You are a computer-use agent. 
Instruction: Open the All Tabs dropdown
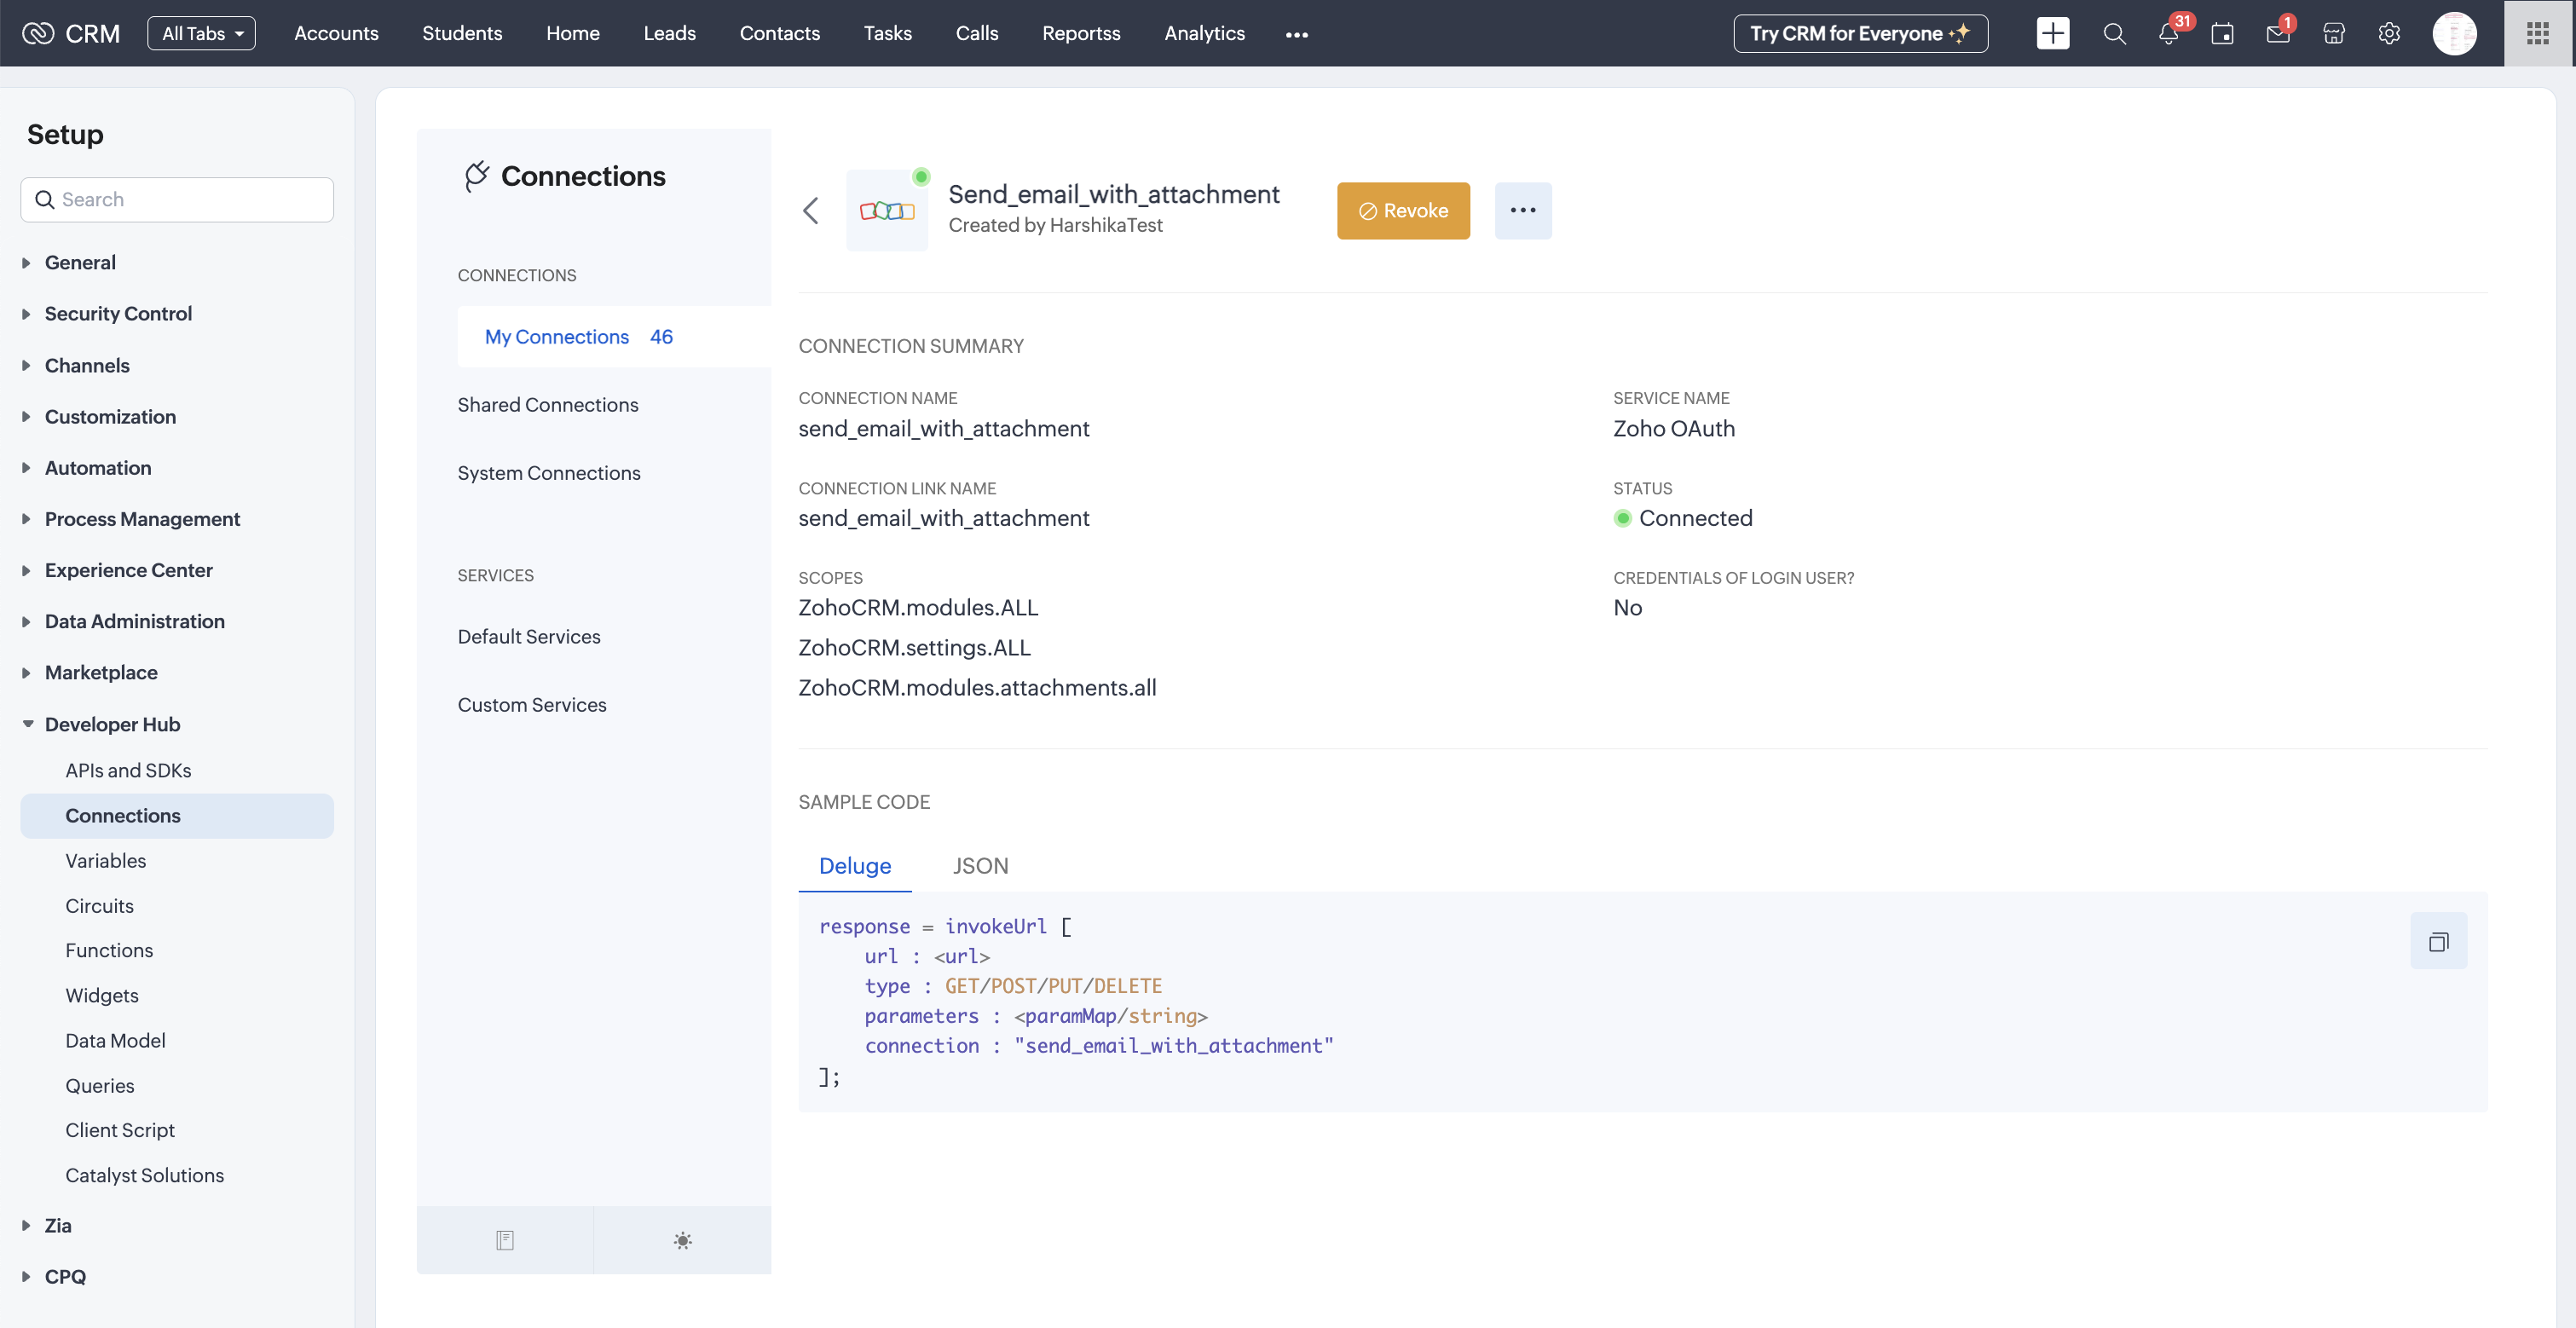click(x=201, y=34)
